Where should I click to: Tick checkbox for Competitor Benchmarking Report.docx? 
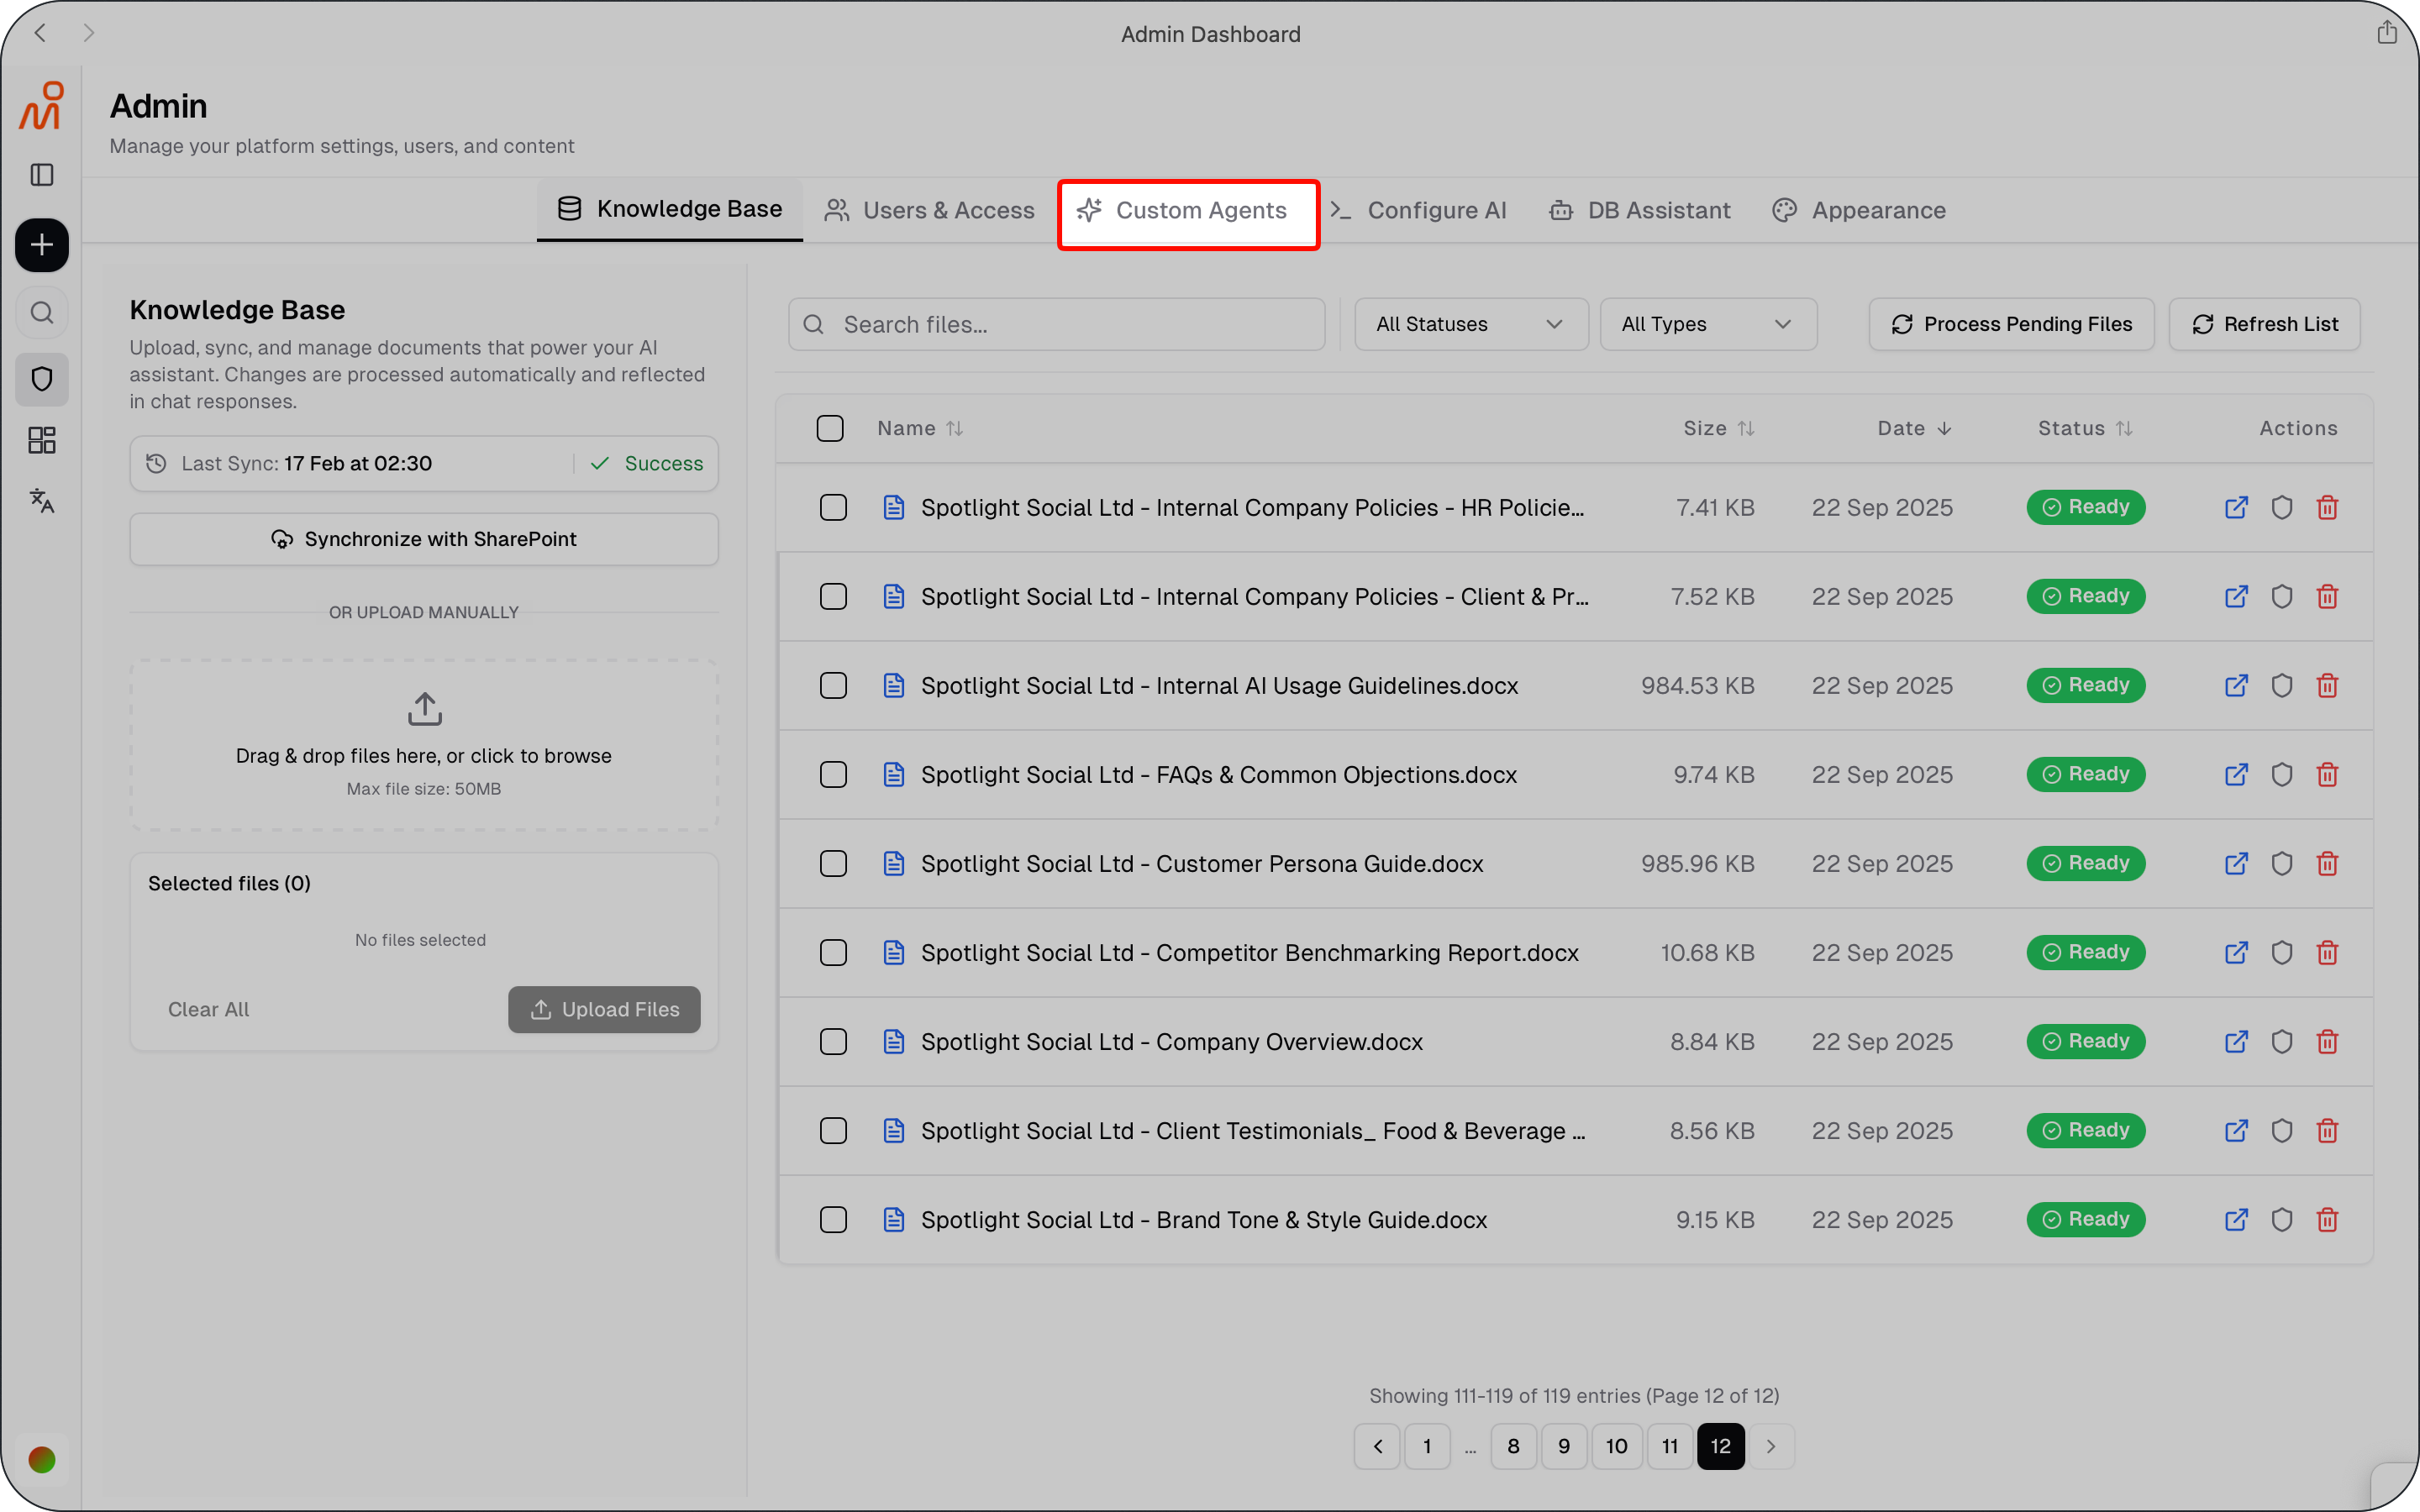coord(833,953)
